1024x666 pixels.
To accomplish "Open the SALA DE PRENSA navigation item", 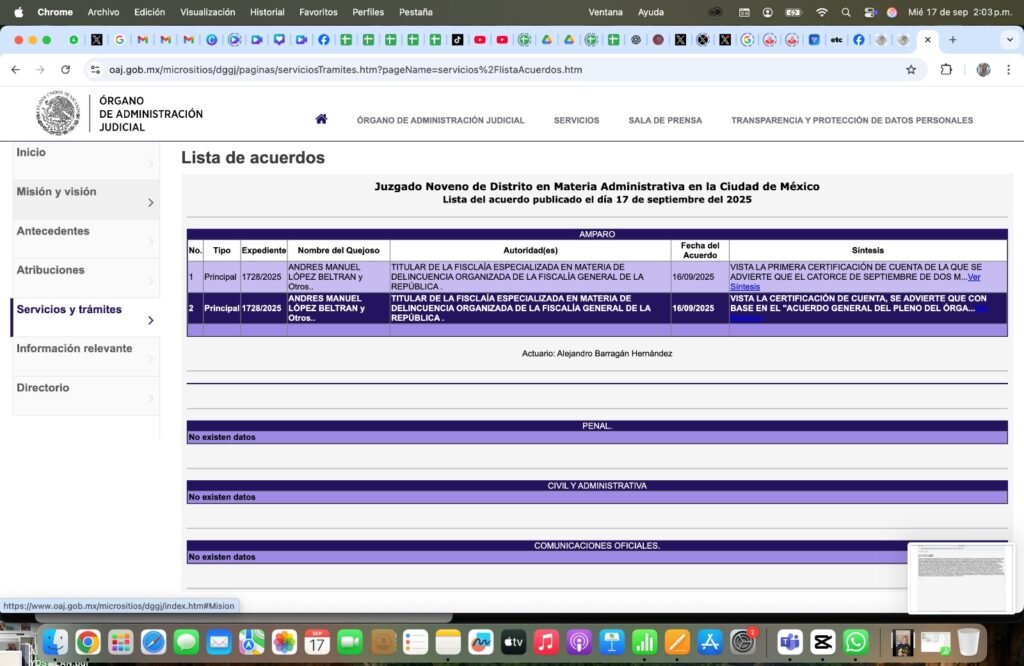I will tap(665, 120).
